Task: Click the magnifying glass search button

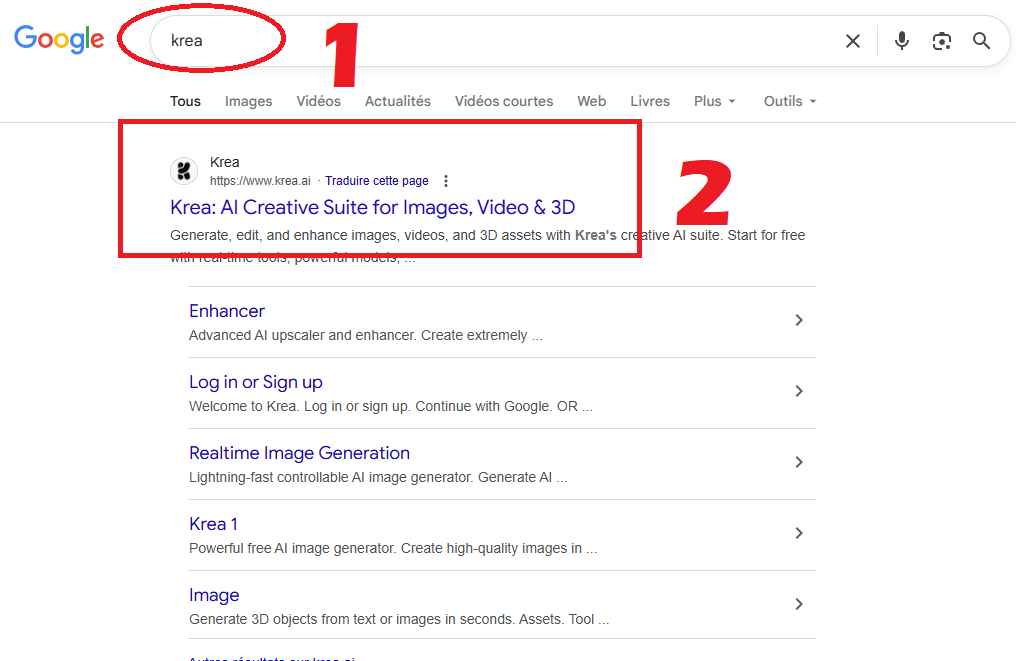Action: coord(981,41)
